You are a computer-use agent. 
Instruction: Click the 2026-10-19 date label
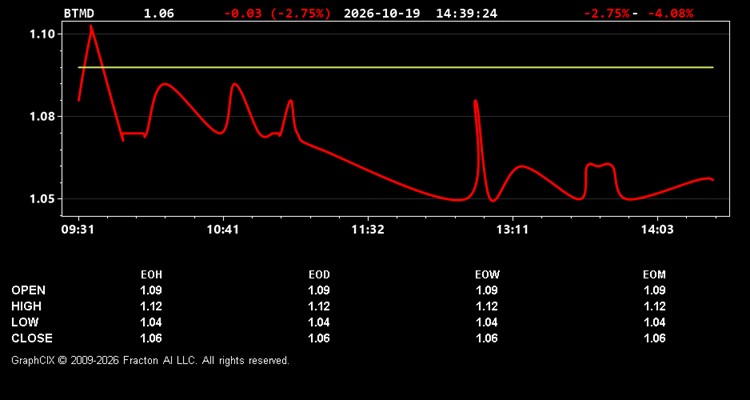(x=382, y=13)
